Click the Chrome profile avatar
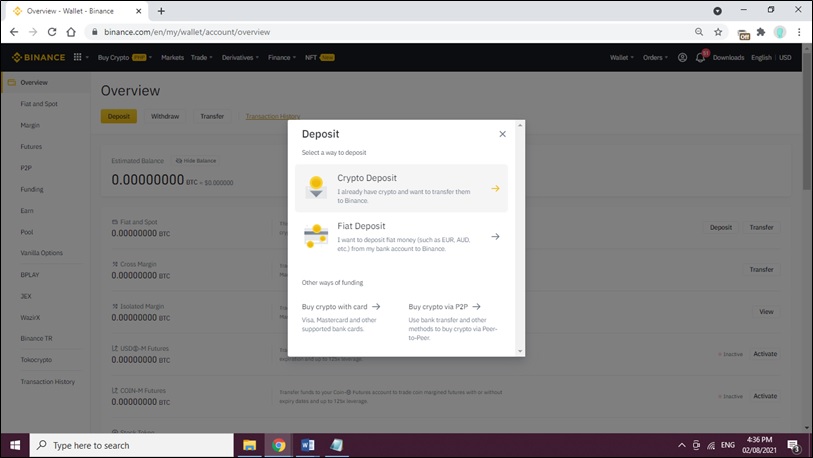813x458 pixels. tap(780, 32)
